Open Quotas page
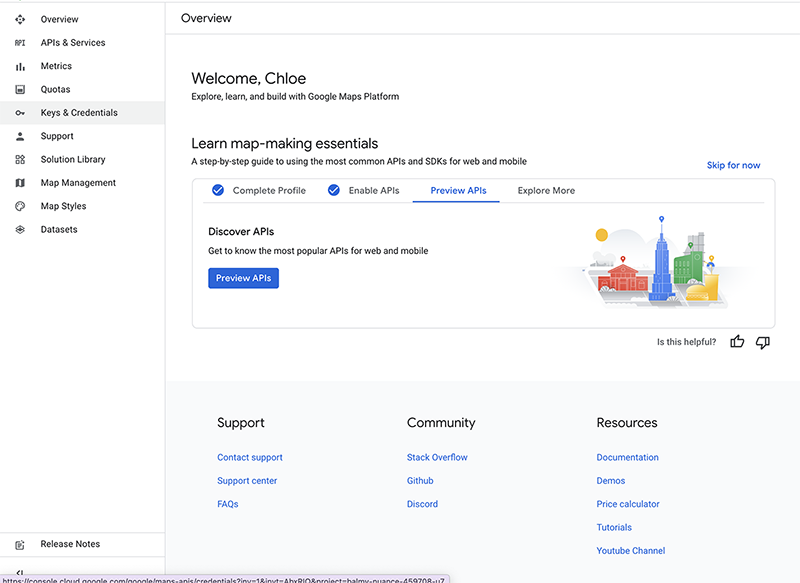The width and height of the screenshot is (800, 583). coord(82,90)
